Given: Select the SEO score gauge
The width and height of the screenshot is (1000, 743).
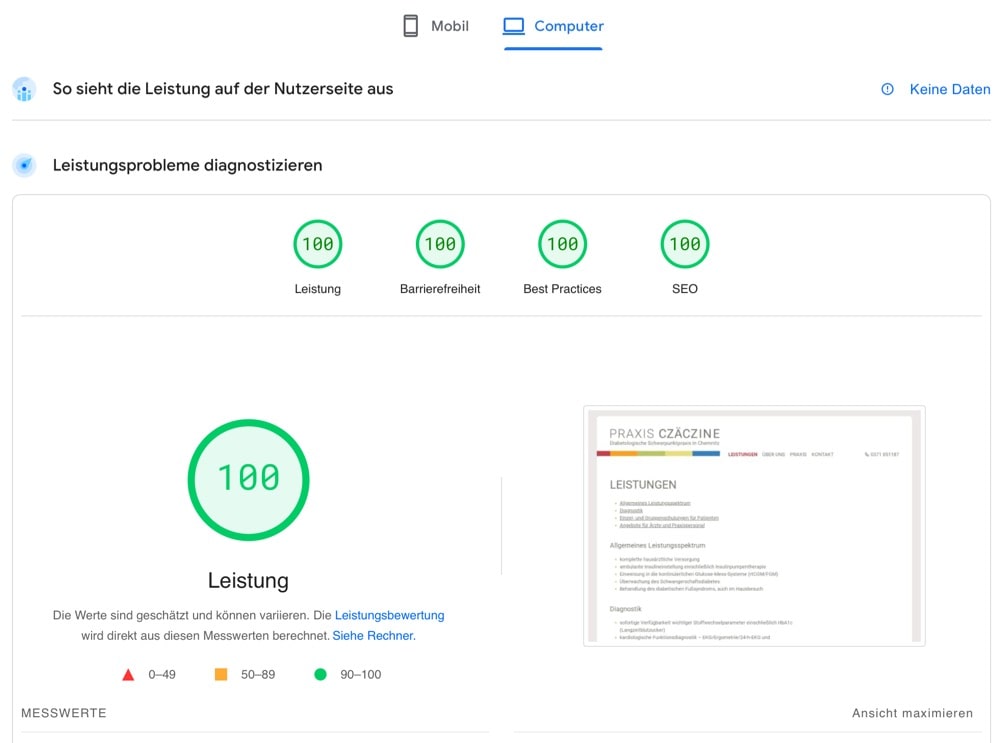Looking at the screenshot, I should (685, 244).
